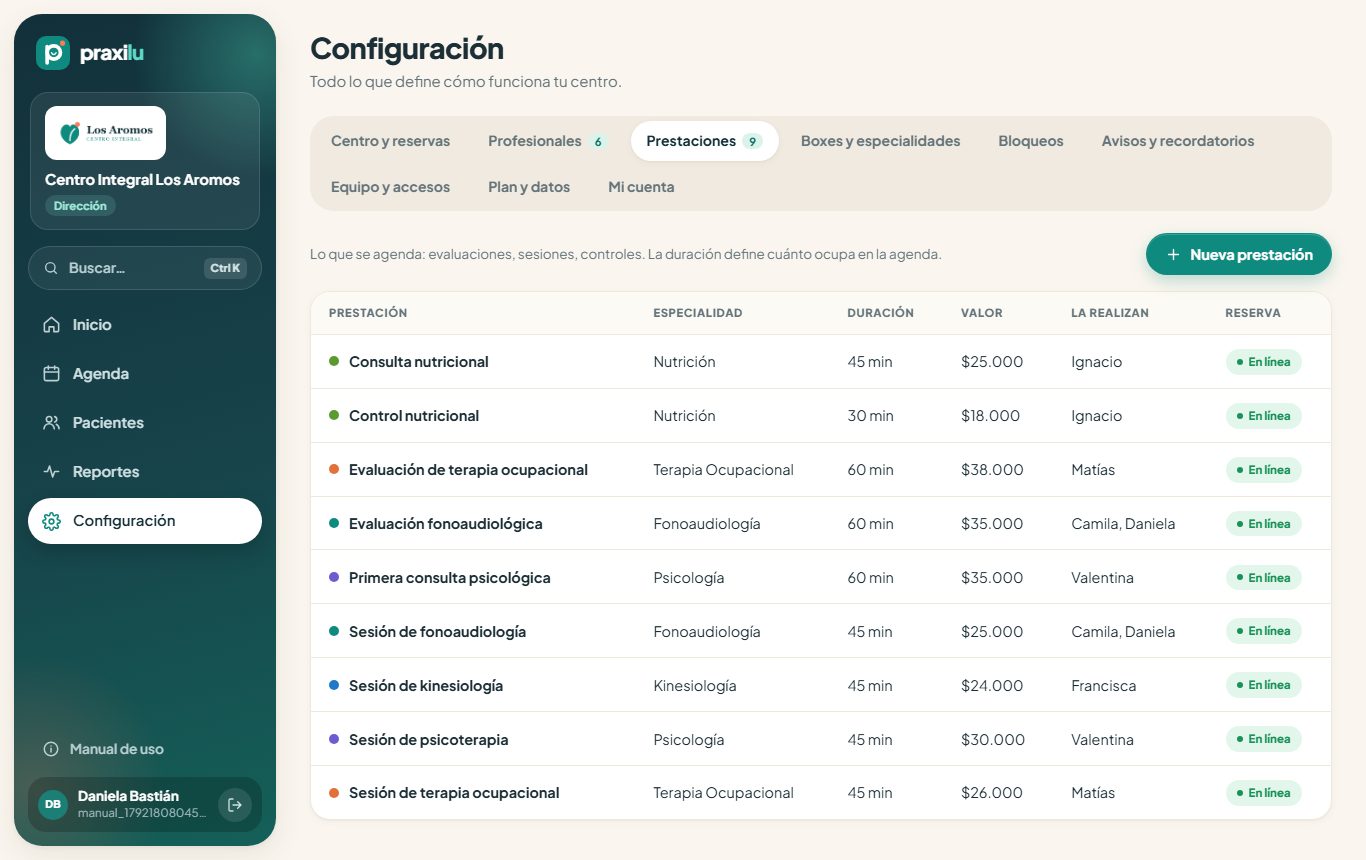Click the DB user avatar
The height and width of the screenshot is (860, 1366).
53,805
